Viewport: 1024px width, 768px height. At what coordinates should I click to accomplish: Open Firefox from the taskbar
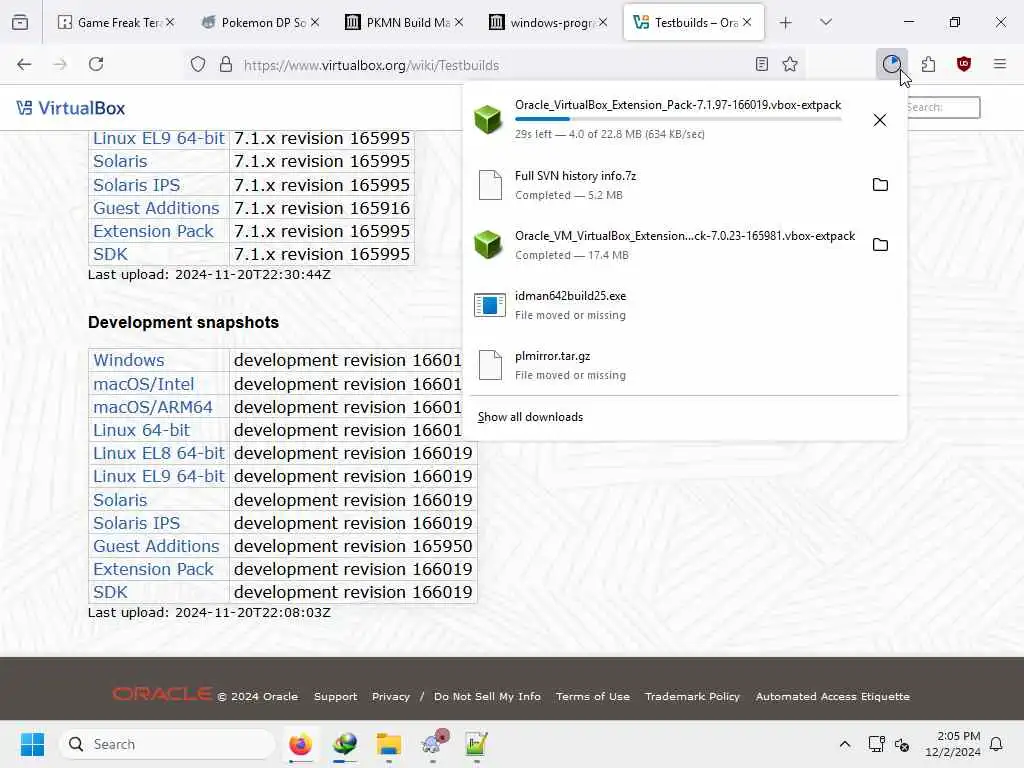point(300,744)
